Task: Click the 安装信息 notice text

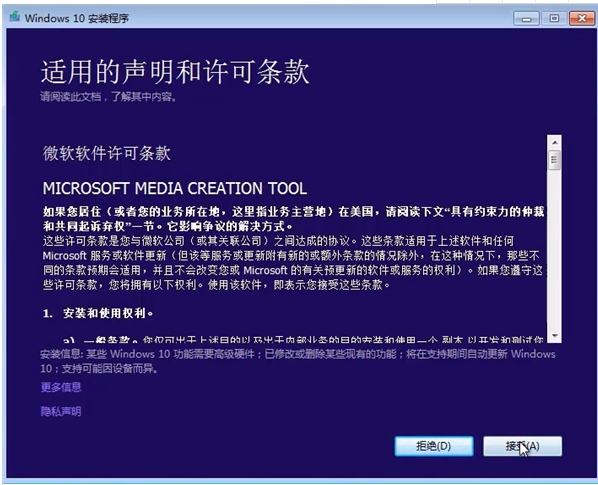Action: click(x=297, y=361)
